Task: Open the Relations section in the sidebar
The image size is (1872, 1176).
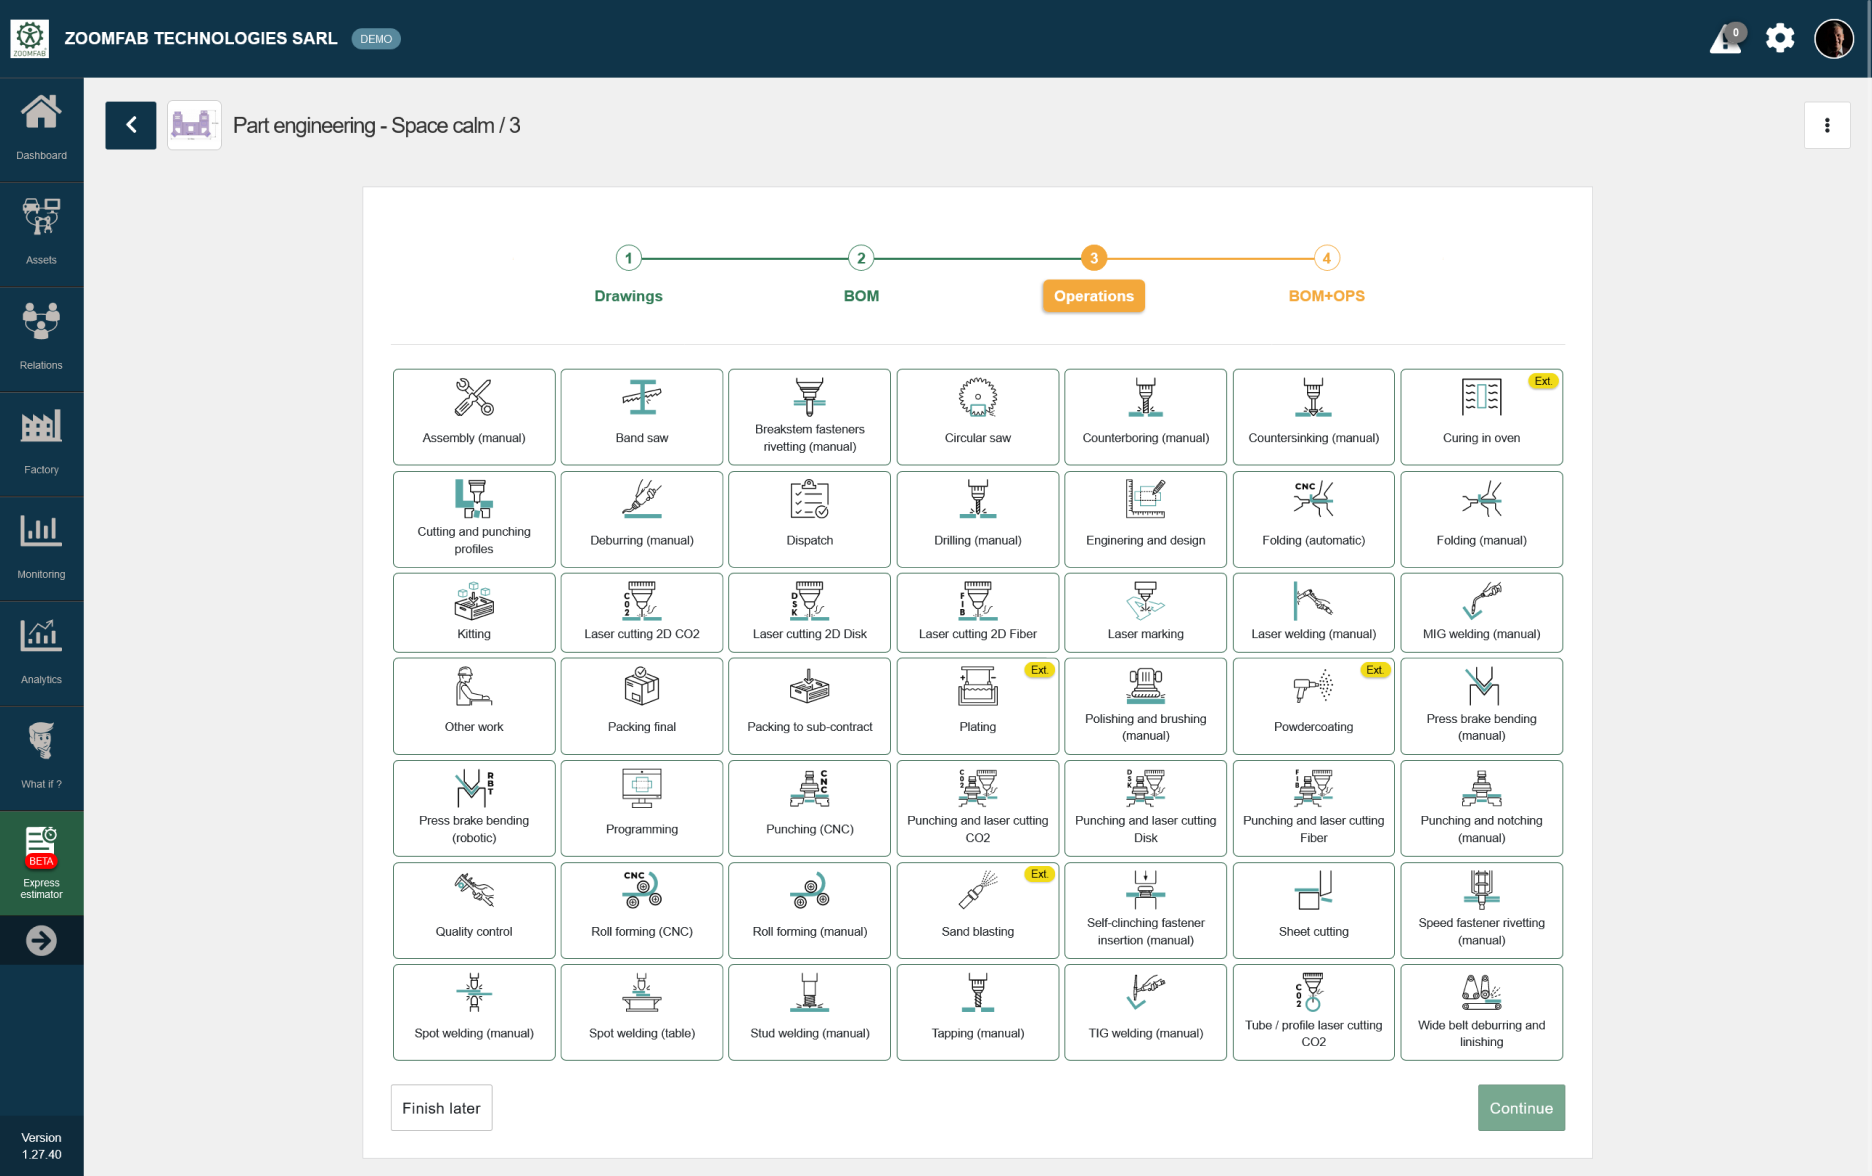Action: click(x=41, y=339)
